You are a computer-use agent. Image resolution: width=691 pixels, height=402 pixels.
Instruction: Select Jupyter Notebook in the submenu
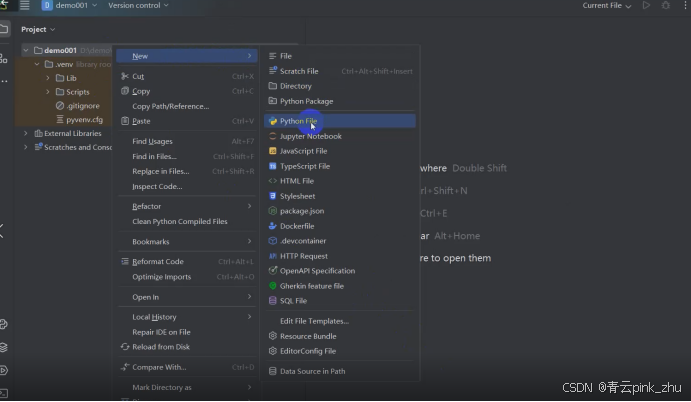pyautogui.click(x=310, y=136)
